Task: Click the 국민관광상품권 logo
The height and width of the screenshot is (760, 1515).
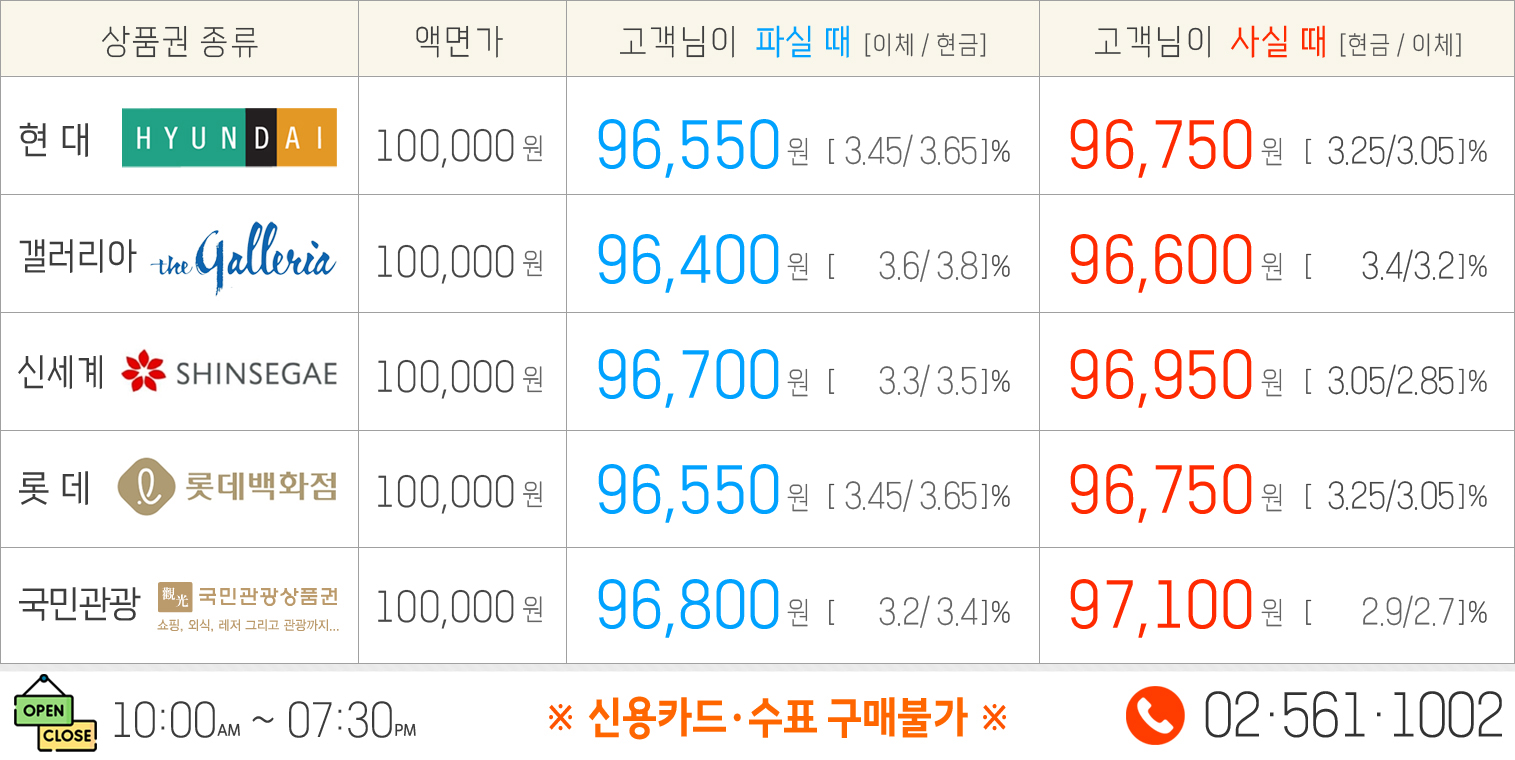Action: click(248, 604)
